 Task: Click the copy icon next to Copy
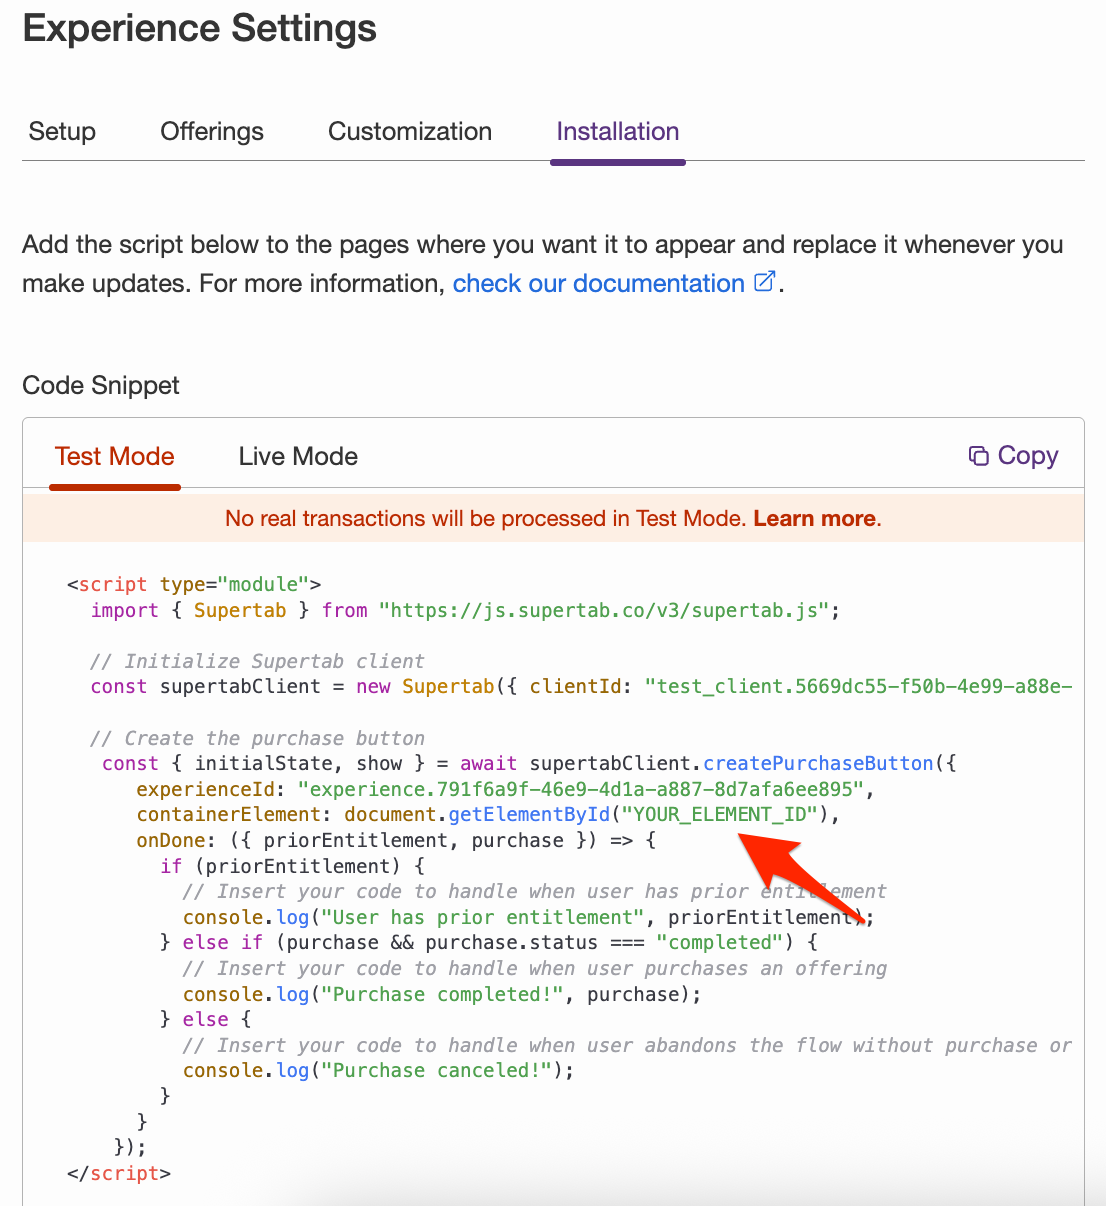pos(978,456)
